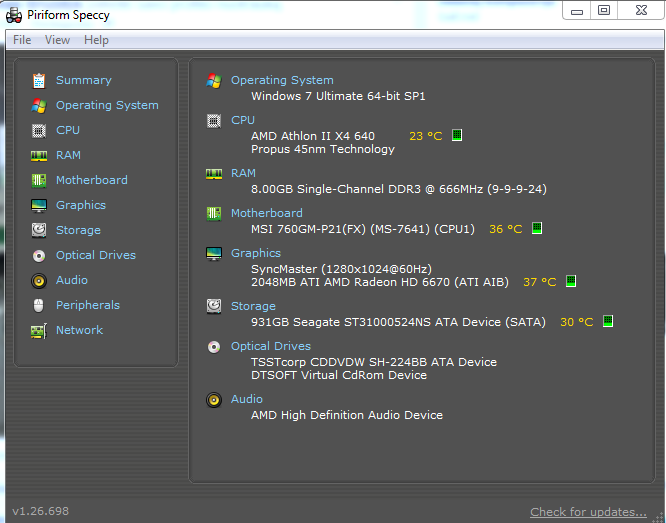Click the CPU chip icon in the sidebar

click(x=39, y=130)
